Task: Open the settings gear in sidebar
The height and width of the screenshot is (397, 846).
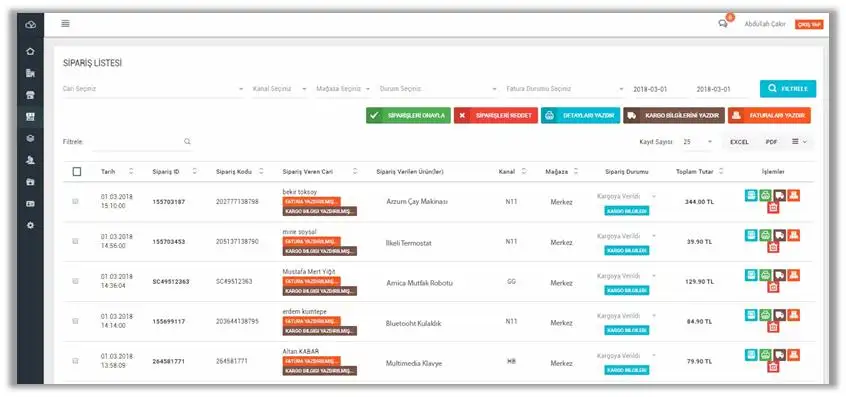Action: (30, 225)
